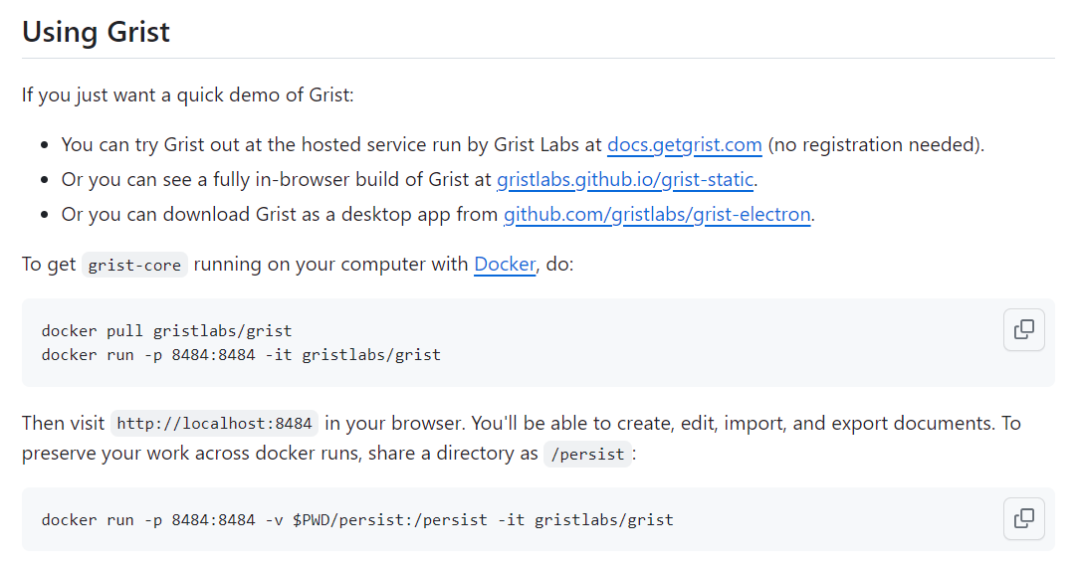
Task: Open the docs.getgrist.com link
Action: pyautogui.click(x=684, y=145)
